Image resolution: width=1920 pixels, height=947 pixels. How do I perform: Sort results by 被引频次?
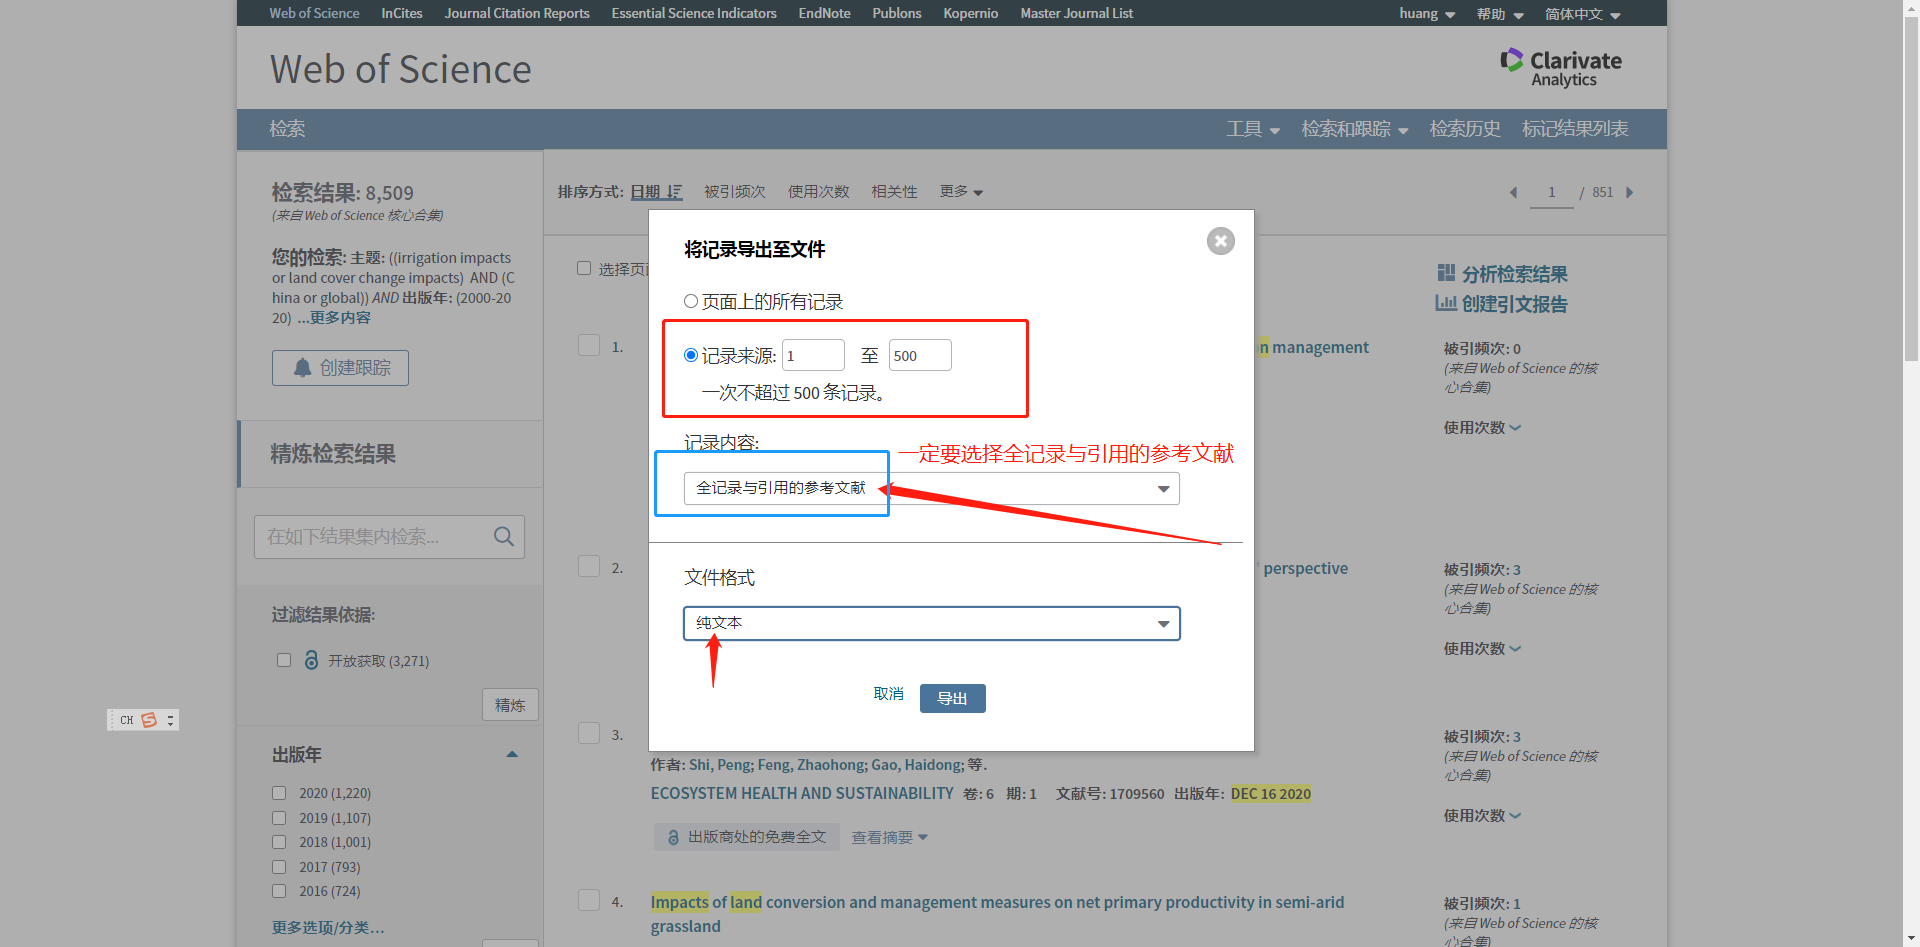[x=735, y=192]
